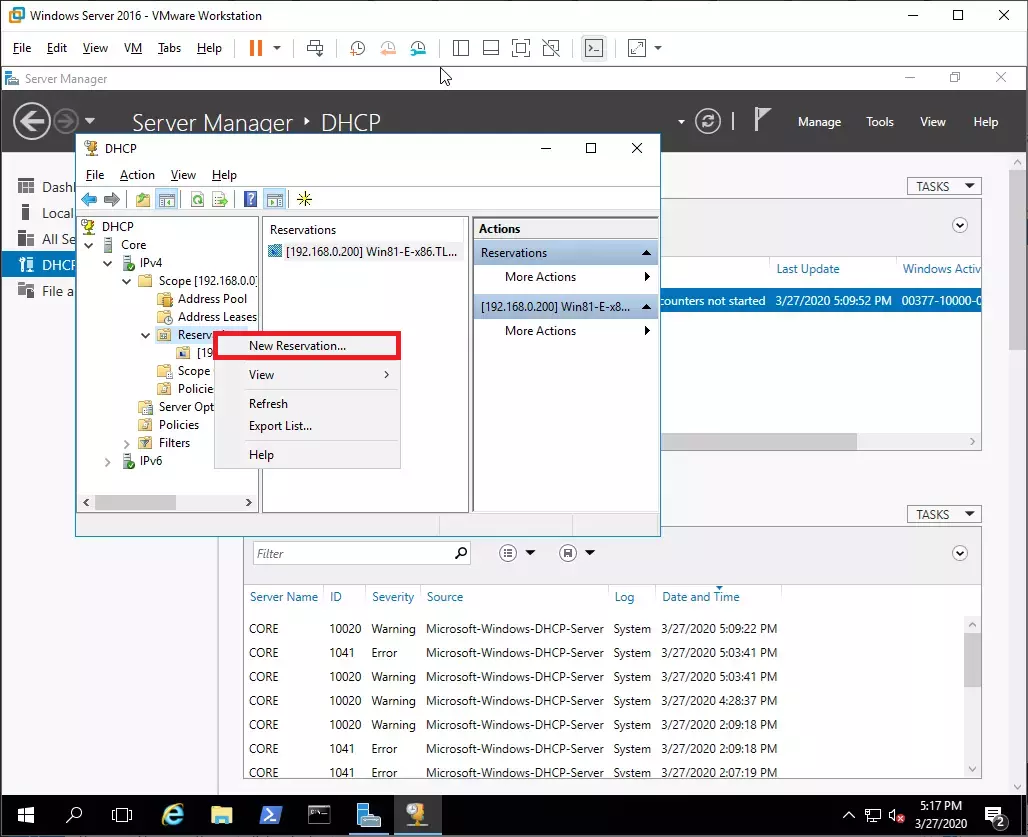
Task: Open upper TASKS dropdown in Server Manager
Action: [x=944, y=186]
